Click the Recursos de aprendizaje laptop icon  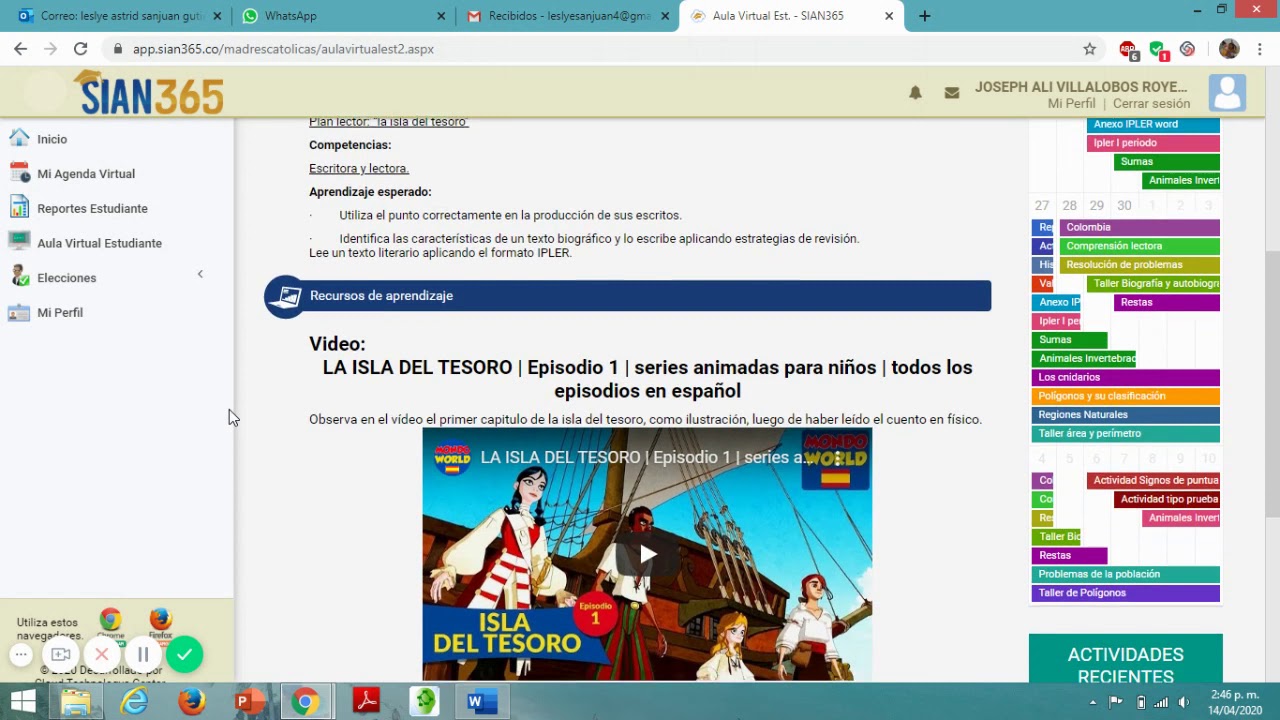coord(287,296)
